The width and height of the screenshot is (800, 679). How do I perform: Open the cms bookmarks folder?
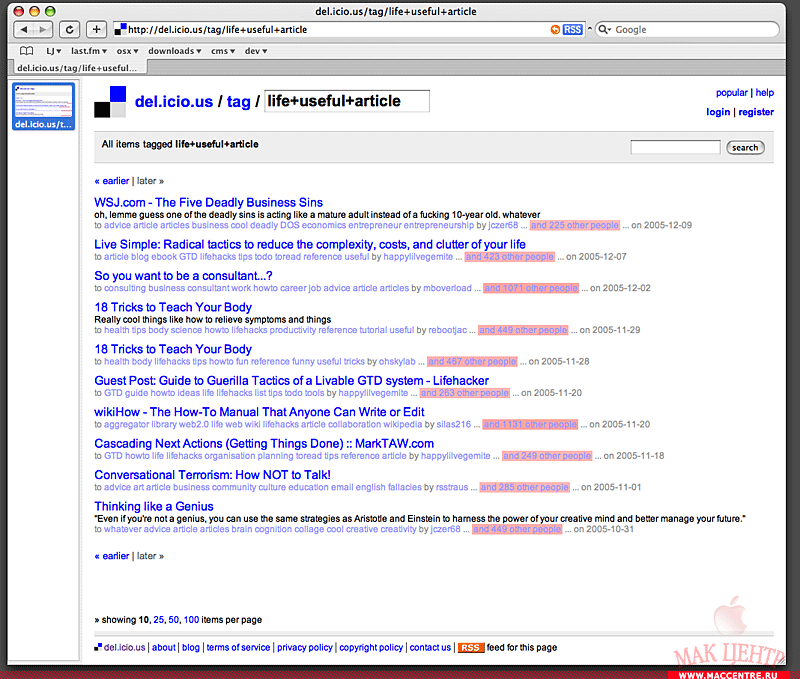(x=223, y=51)
